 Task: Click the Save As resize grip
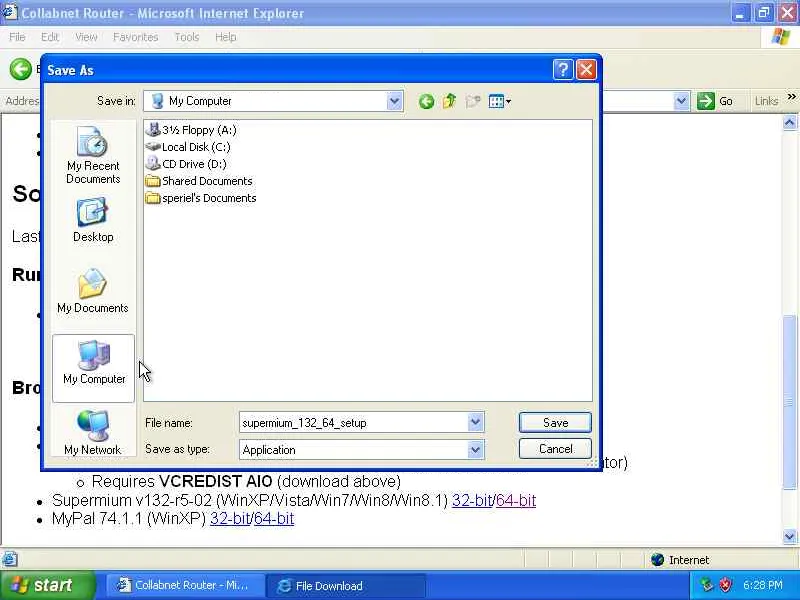tap(592, 462)
